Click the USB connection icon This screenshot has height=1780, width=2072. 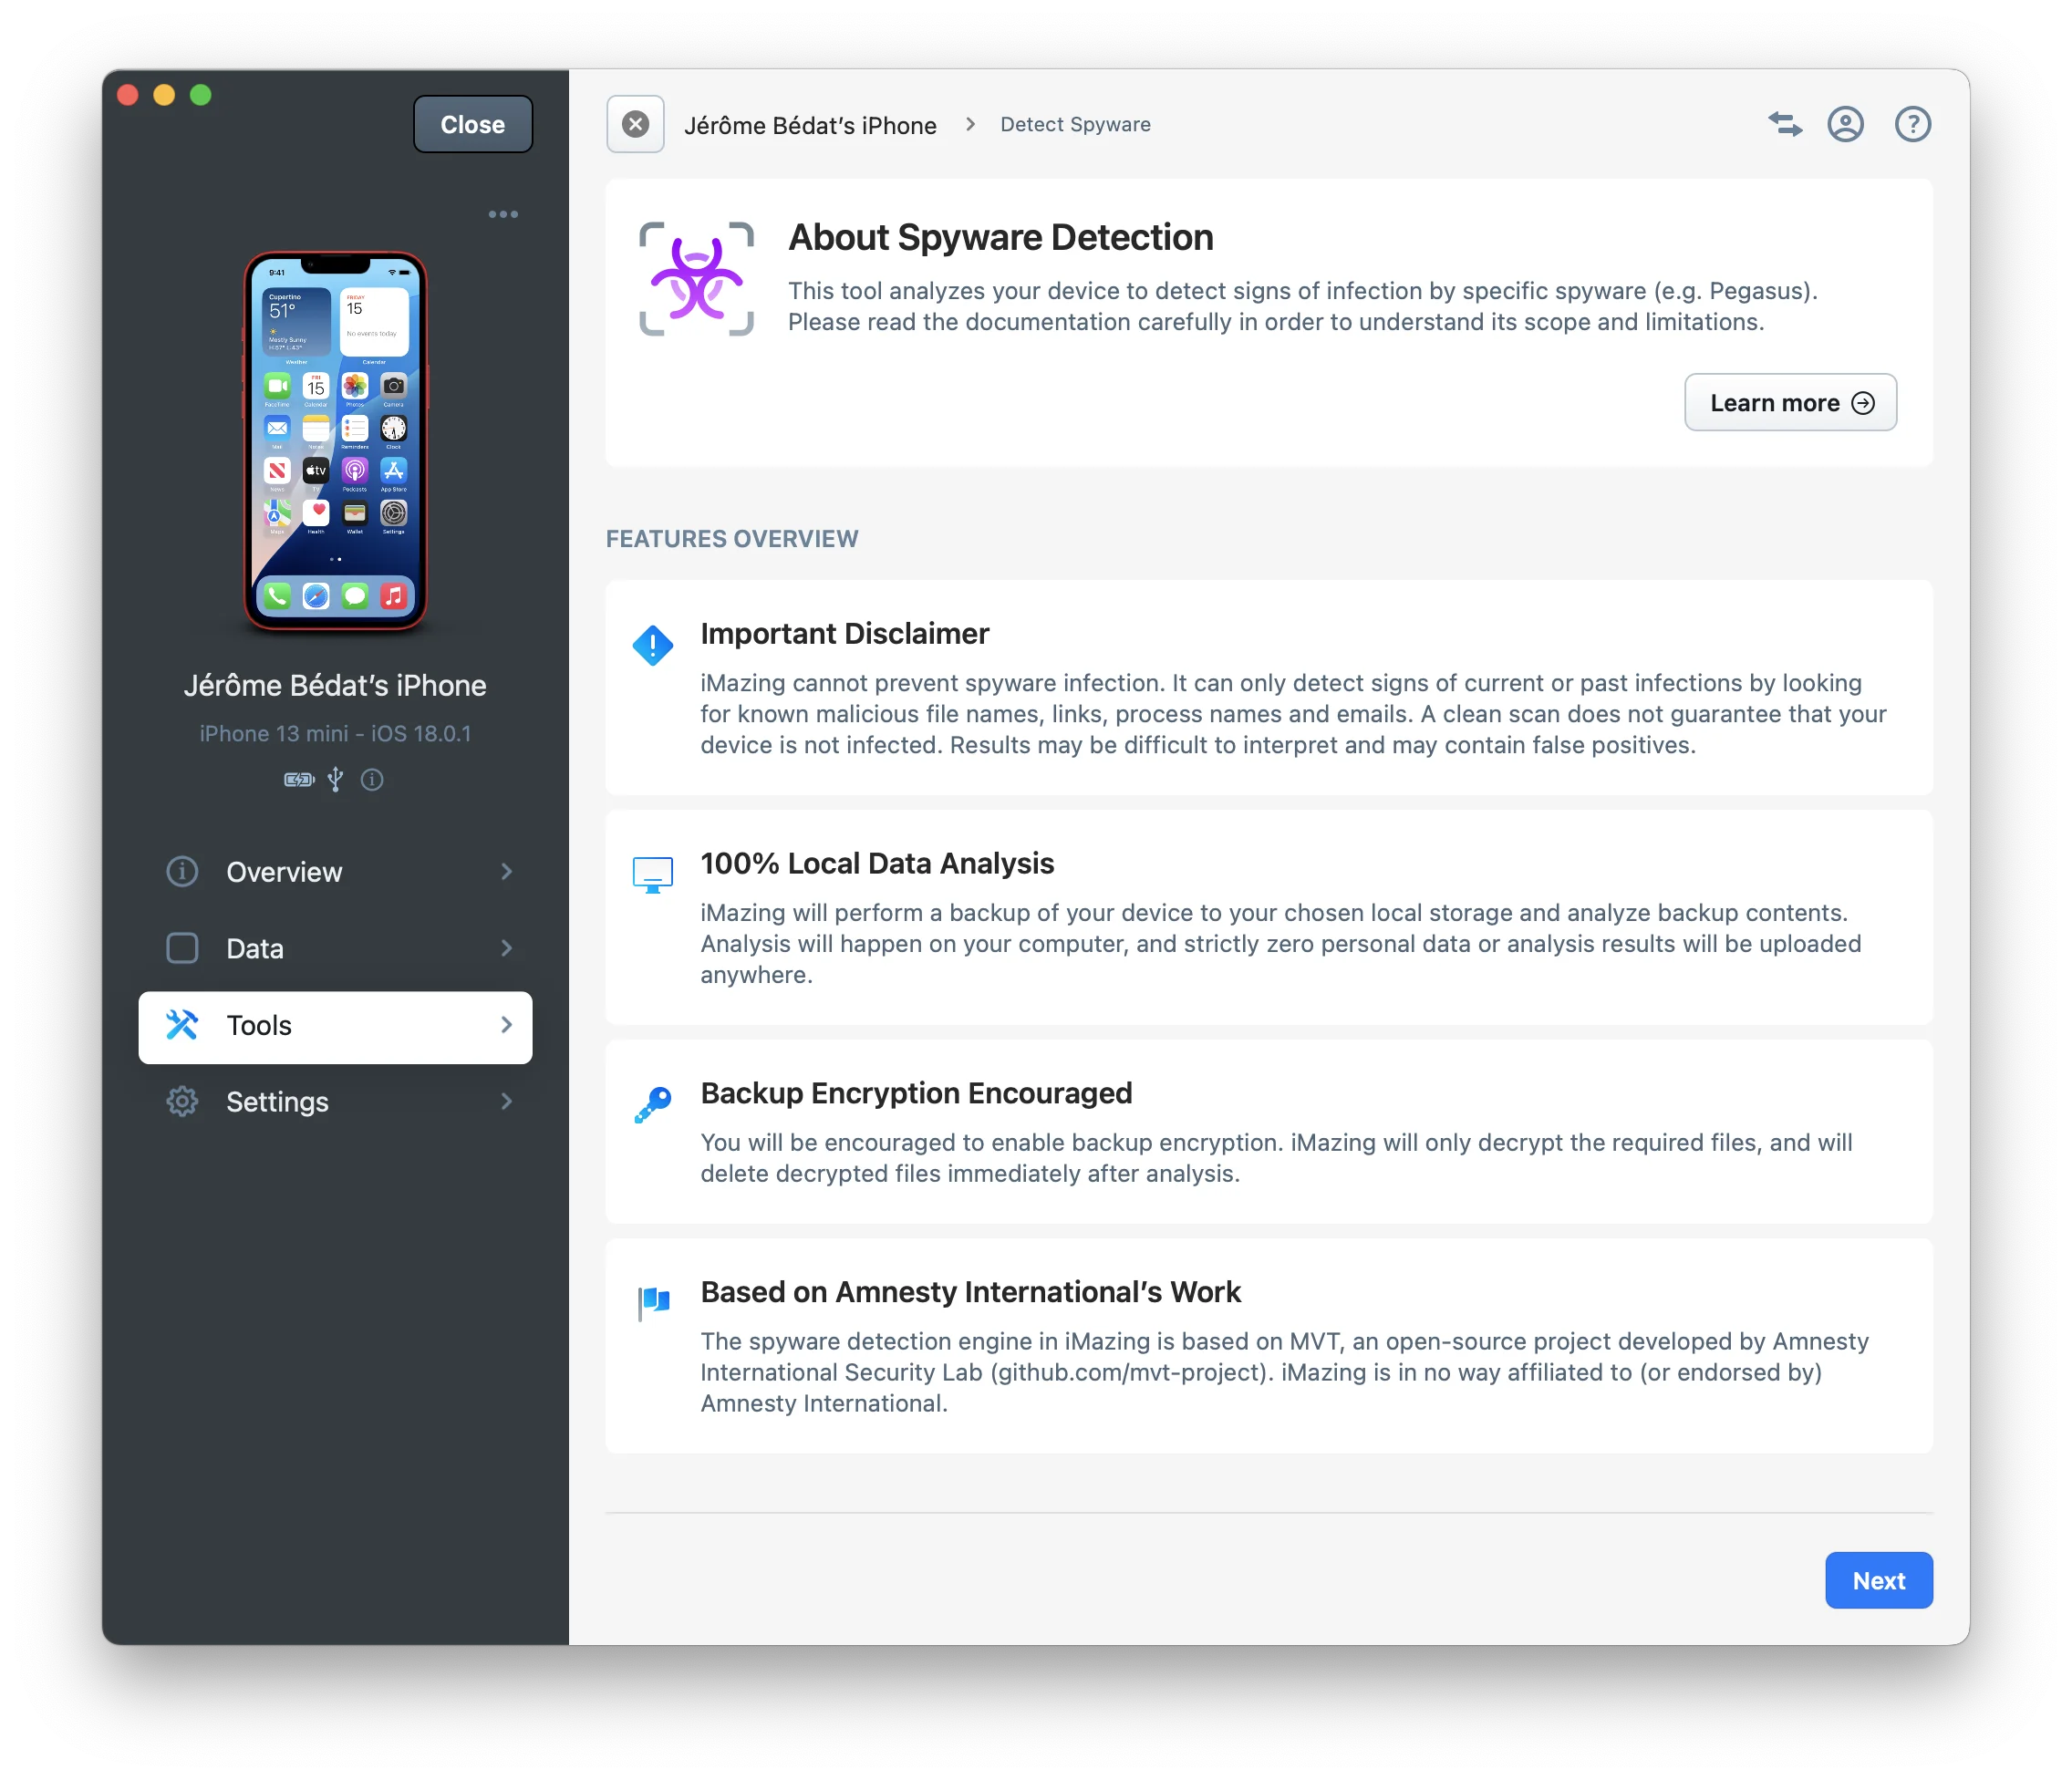[335, 779]
